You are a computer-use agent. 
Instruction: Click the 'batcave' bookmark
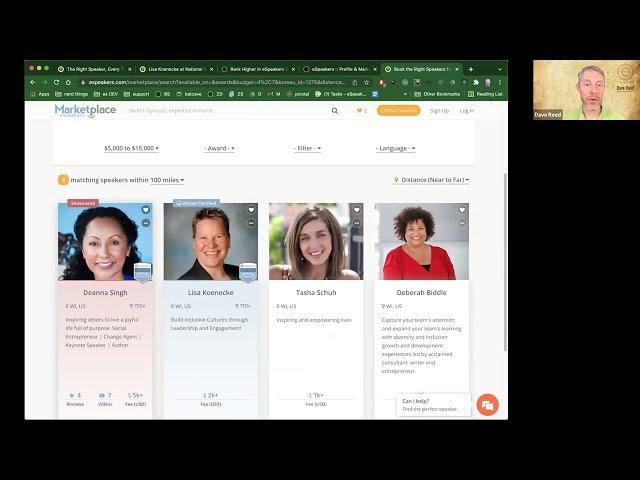[189, 94]
